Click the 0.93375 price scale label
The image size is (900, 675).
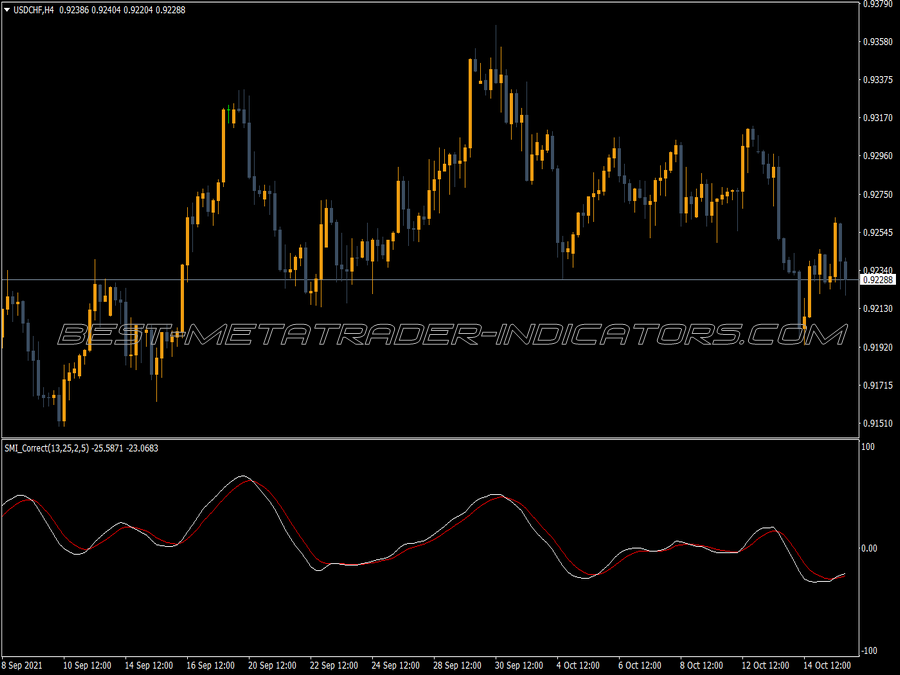pyautogui.click(x=878, y=80)
